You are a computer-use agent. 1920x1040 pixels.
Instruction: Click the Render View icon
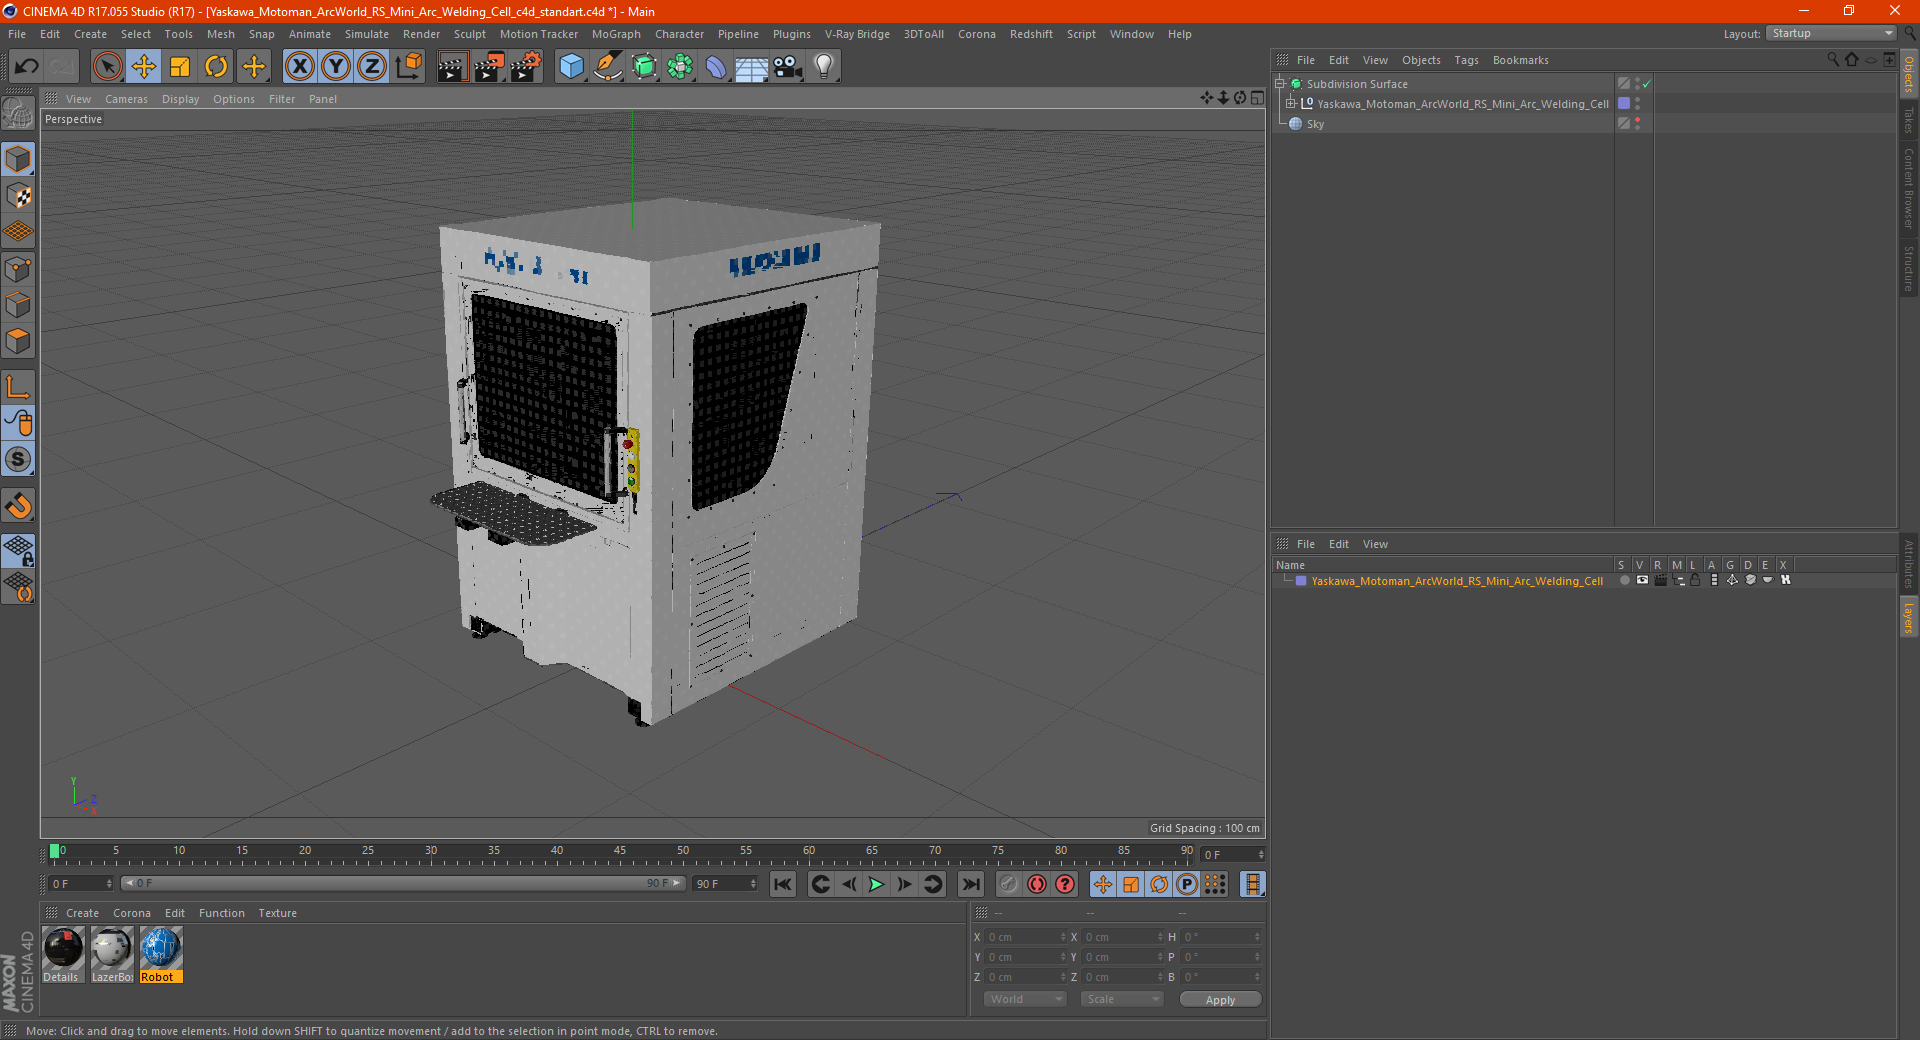452,67
